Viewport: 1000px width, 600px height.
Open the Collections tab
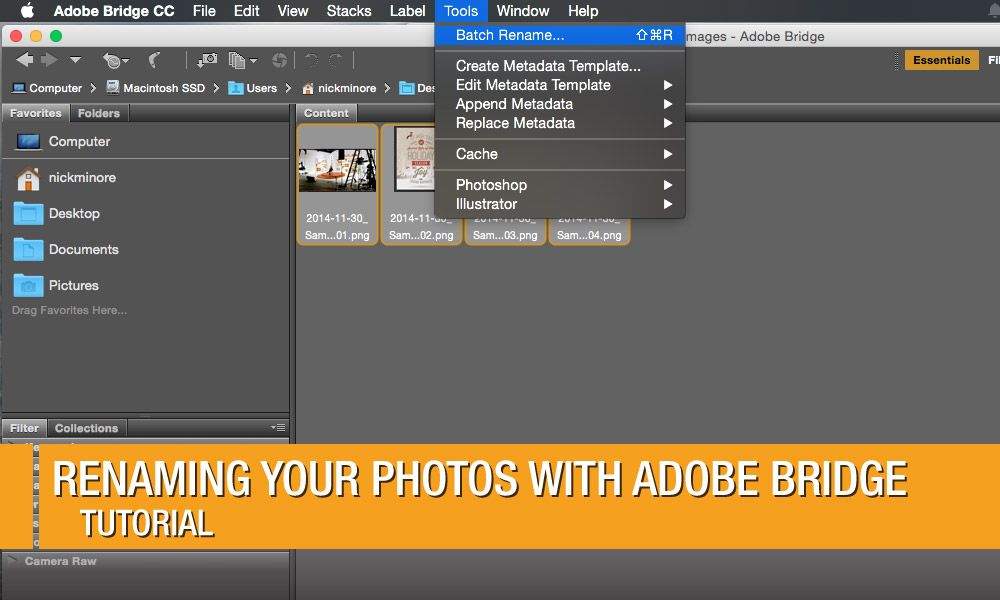[x=87, y=428]
